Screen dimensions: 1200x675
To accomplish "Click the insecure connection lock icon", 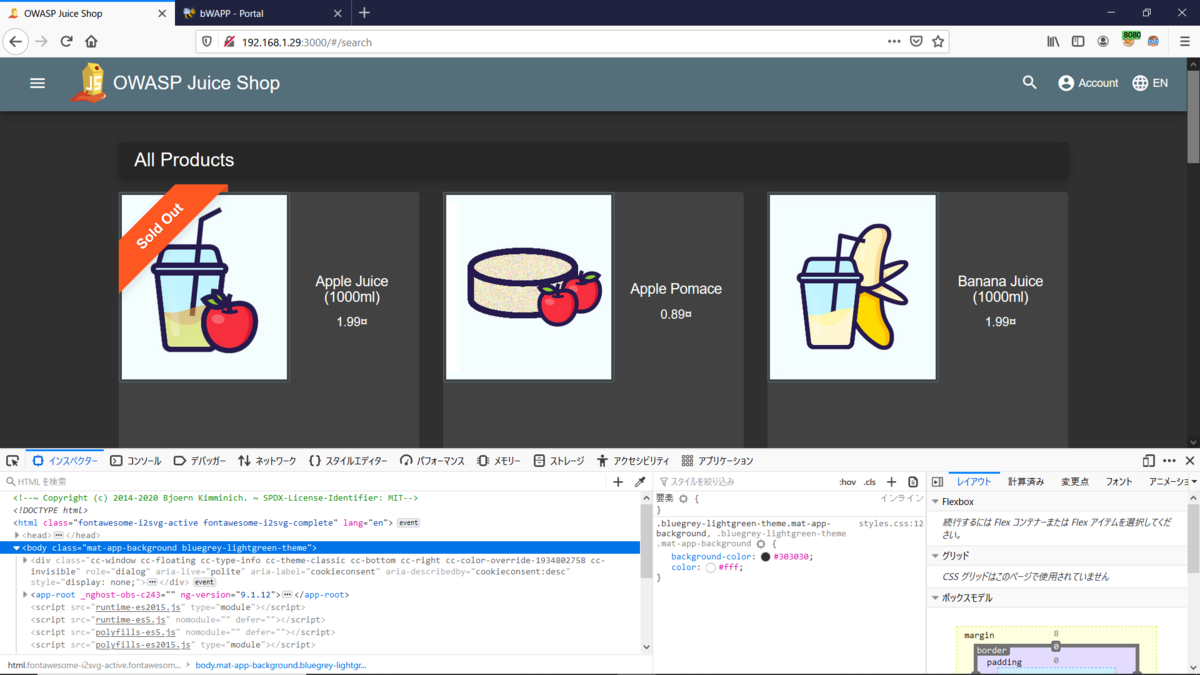I will pyautogui.click(x=229, y=42).
